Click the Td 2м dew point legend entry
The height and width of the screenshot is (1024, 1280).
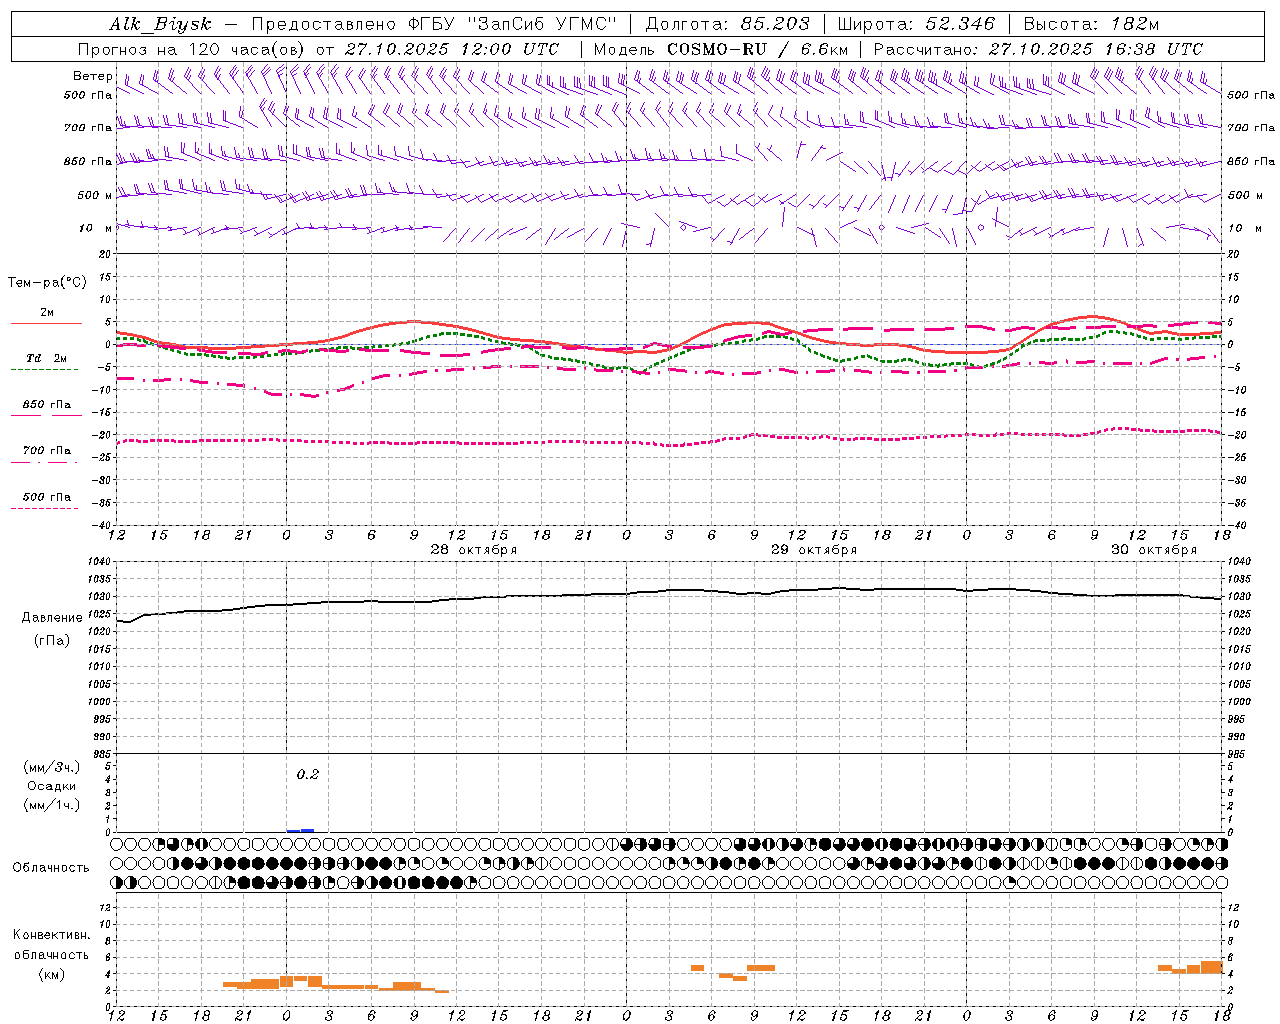[x=46, y=358]
